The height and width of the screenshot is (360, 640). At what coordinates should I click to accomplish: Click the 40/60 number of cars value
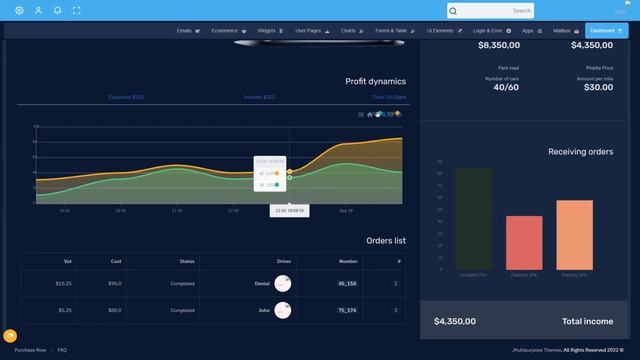point(506,87)
